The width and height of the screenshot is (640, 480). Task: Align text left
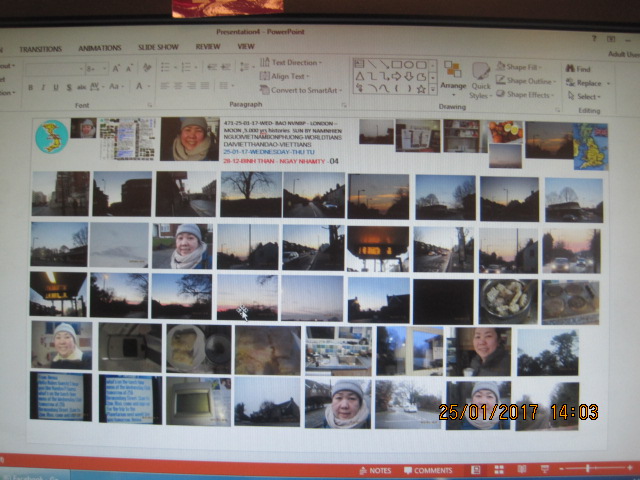(x=164, y=86)
